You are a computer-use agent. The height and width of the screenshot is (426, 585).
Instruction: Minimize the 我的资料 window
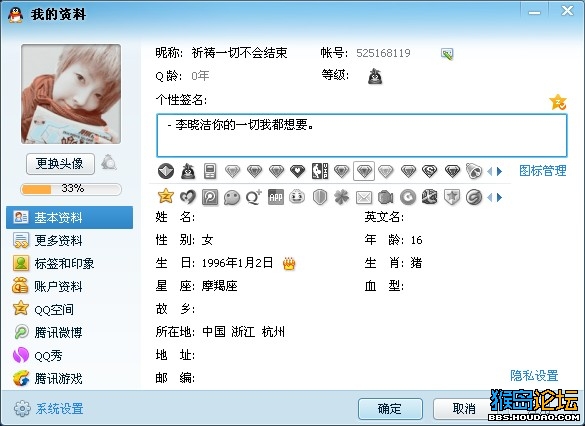[x=534, y=12]
